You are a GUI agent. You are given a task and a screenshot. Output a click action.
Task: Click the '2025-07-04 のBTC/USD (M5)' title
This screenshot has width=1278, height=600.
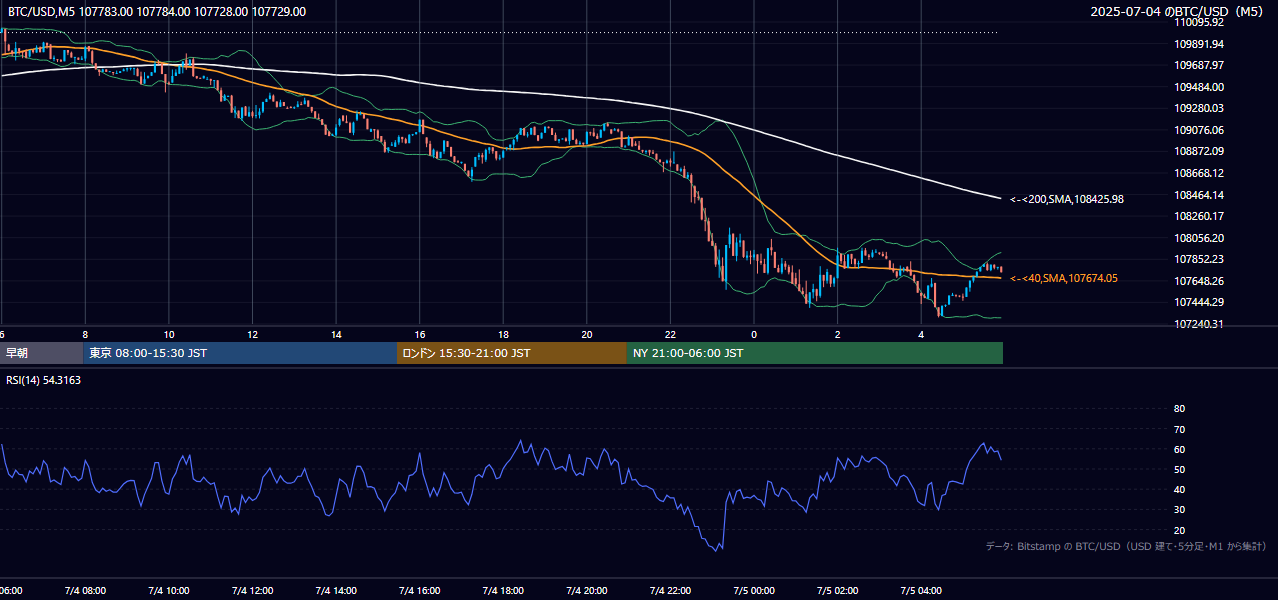pyautogui.click(x=1178, y=12)
